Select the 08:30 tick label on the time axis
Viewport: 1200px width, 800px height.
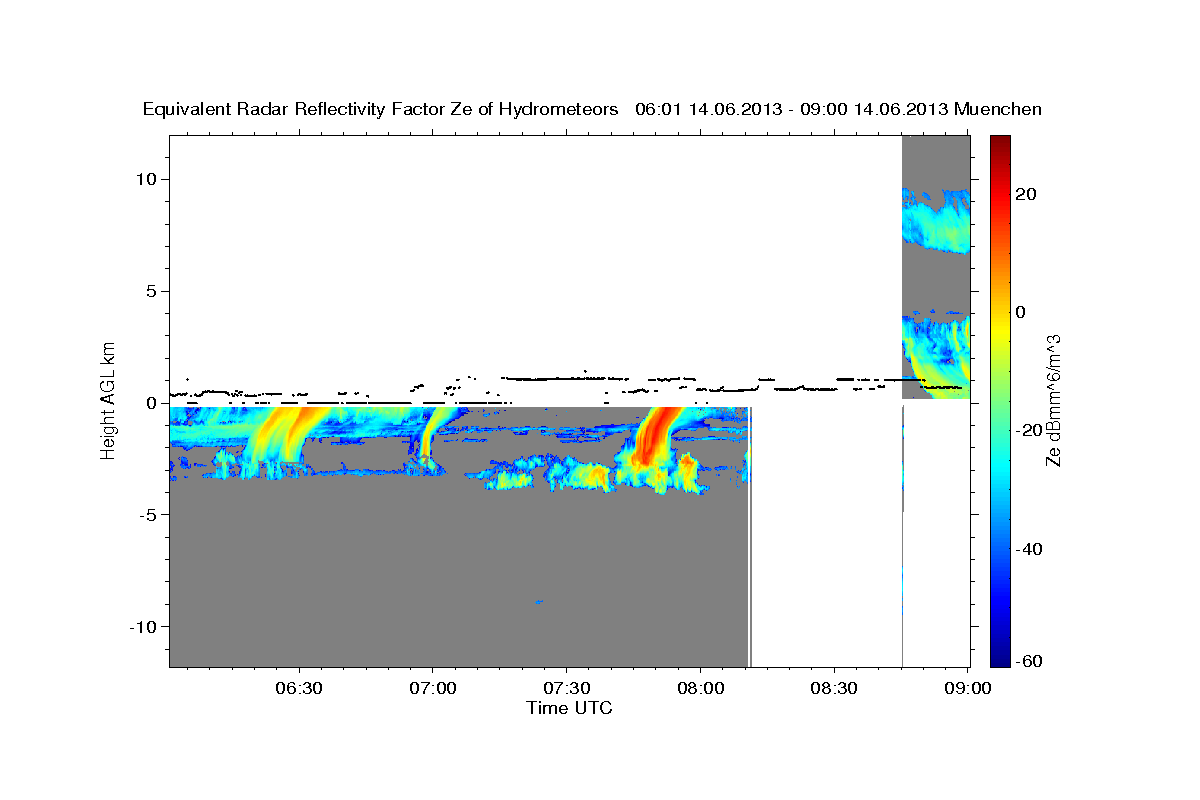[x=834, y=688]
